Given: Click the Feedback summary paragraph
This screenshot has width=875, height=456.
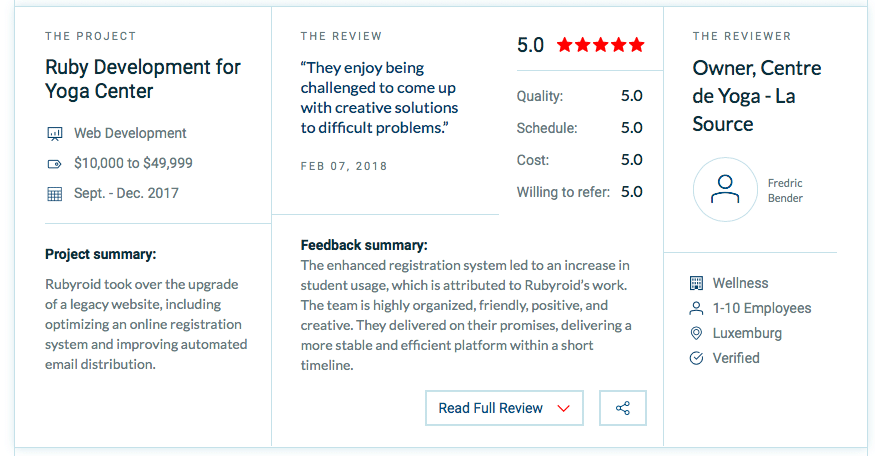Looking at the screenshot, I should coord(465,315).
